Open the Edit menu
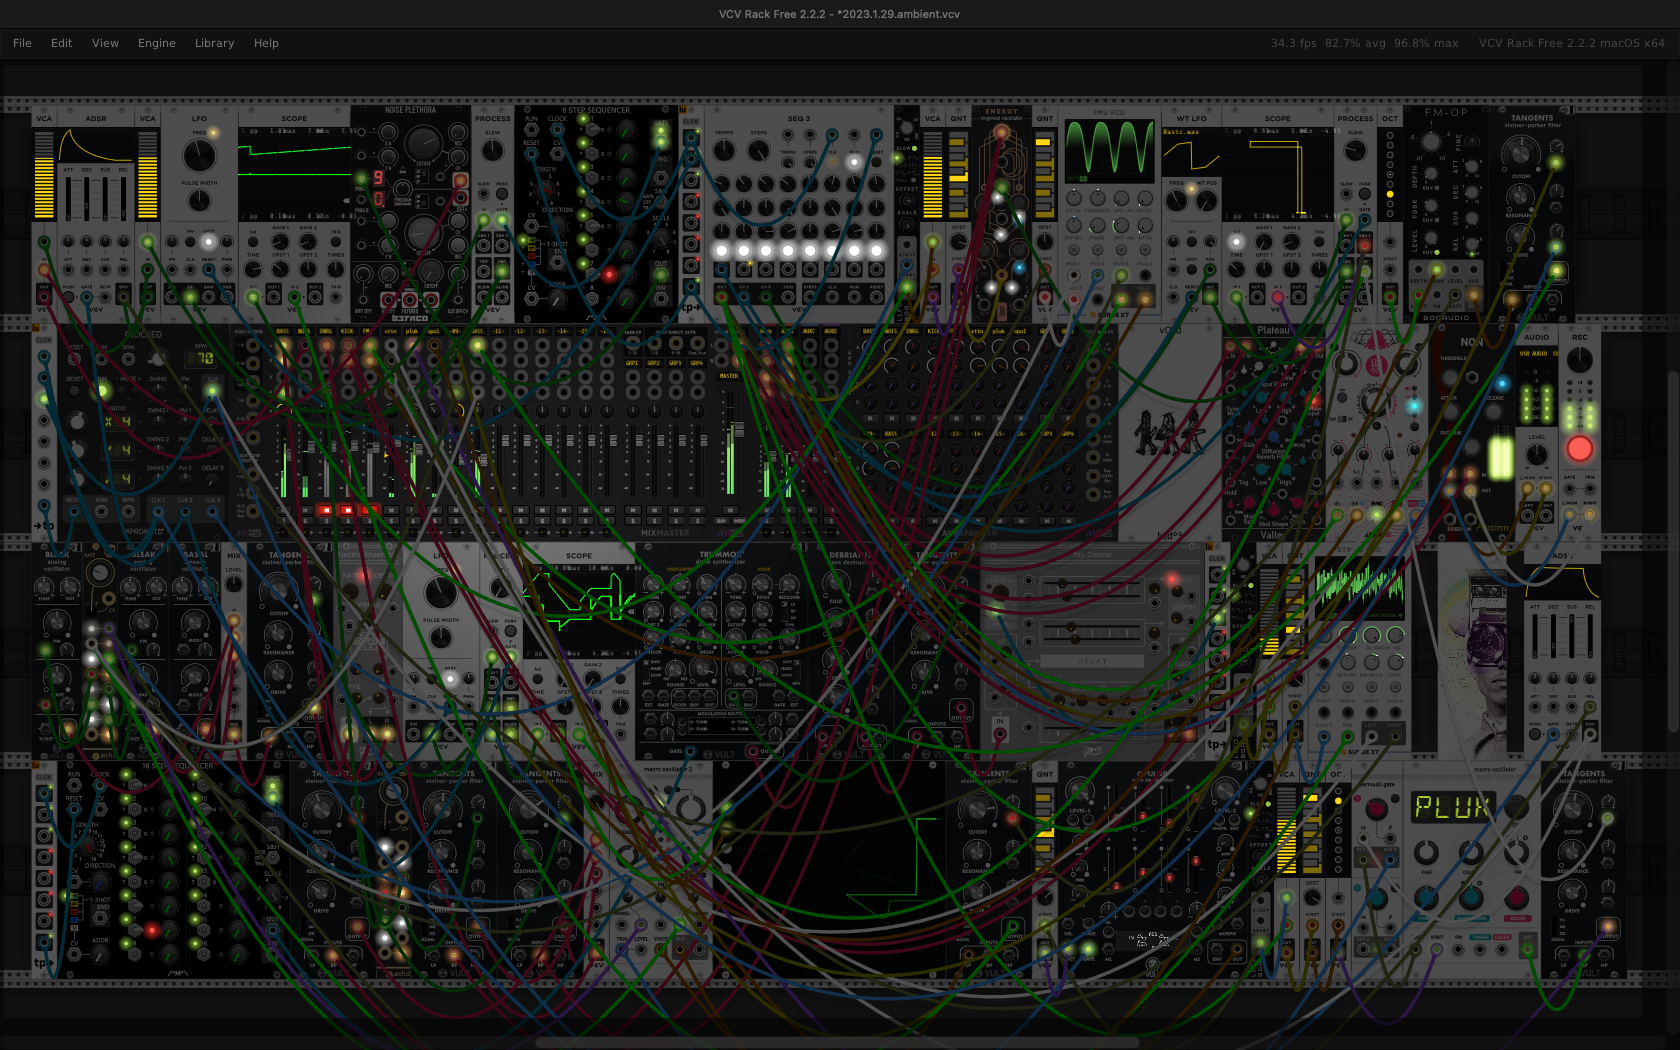The image size is (1680, 1050). click(x=61, y=43)
